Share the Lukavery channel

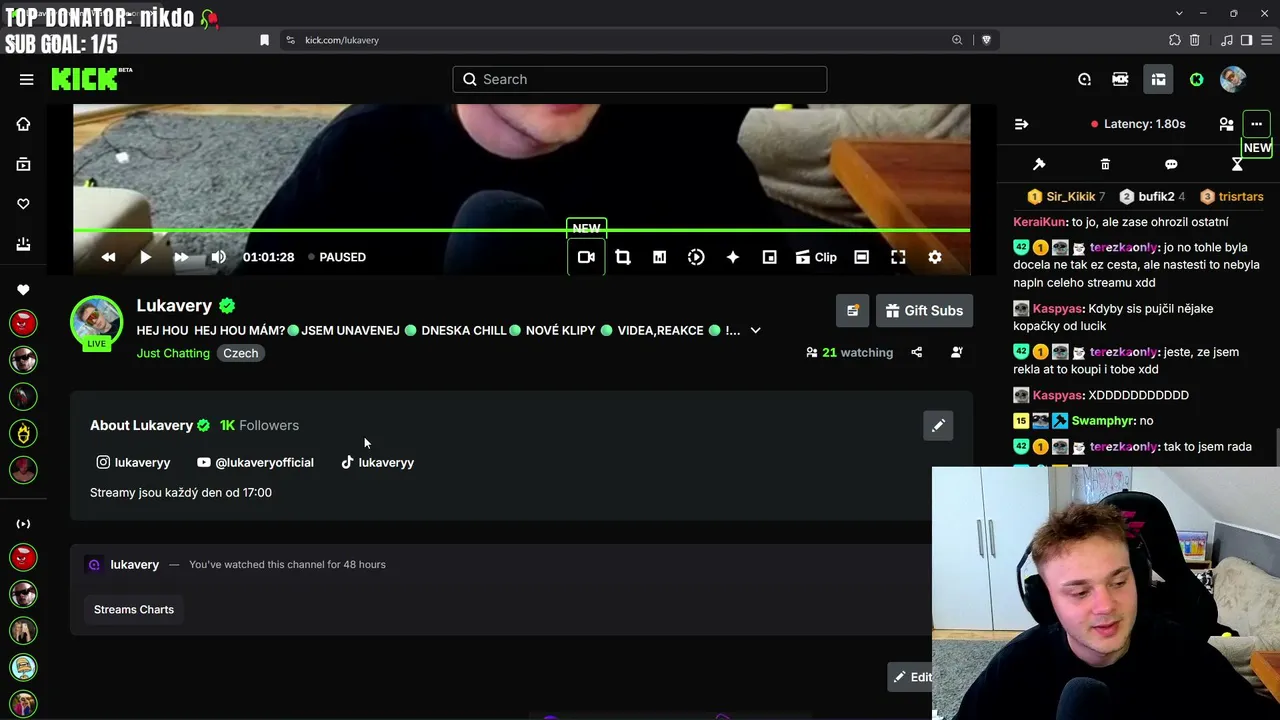pos(916,352)
